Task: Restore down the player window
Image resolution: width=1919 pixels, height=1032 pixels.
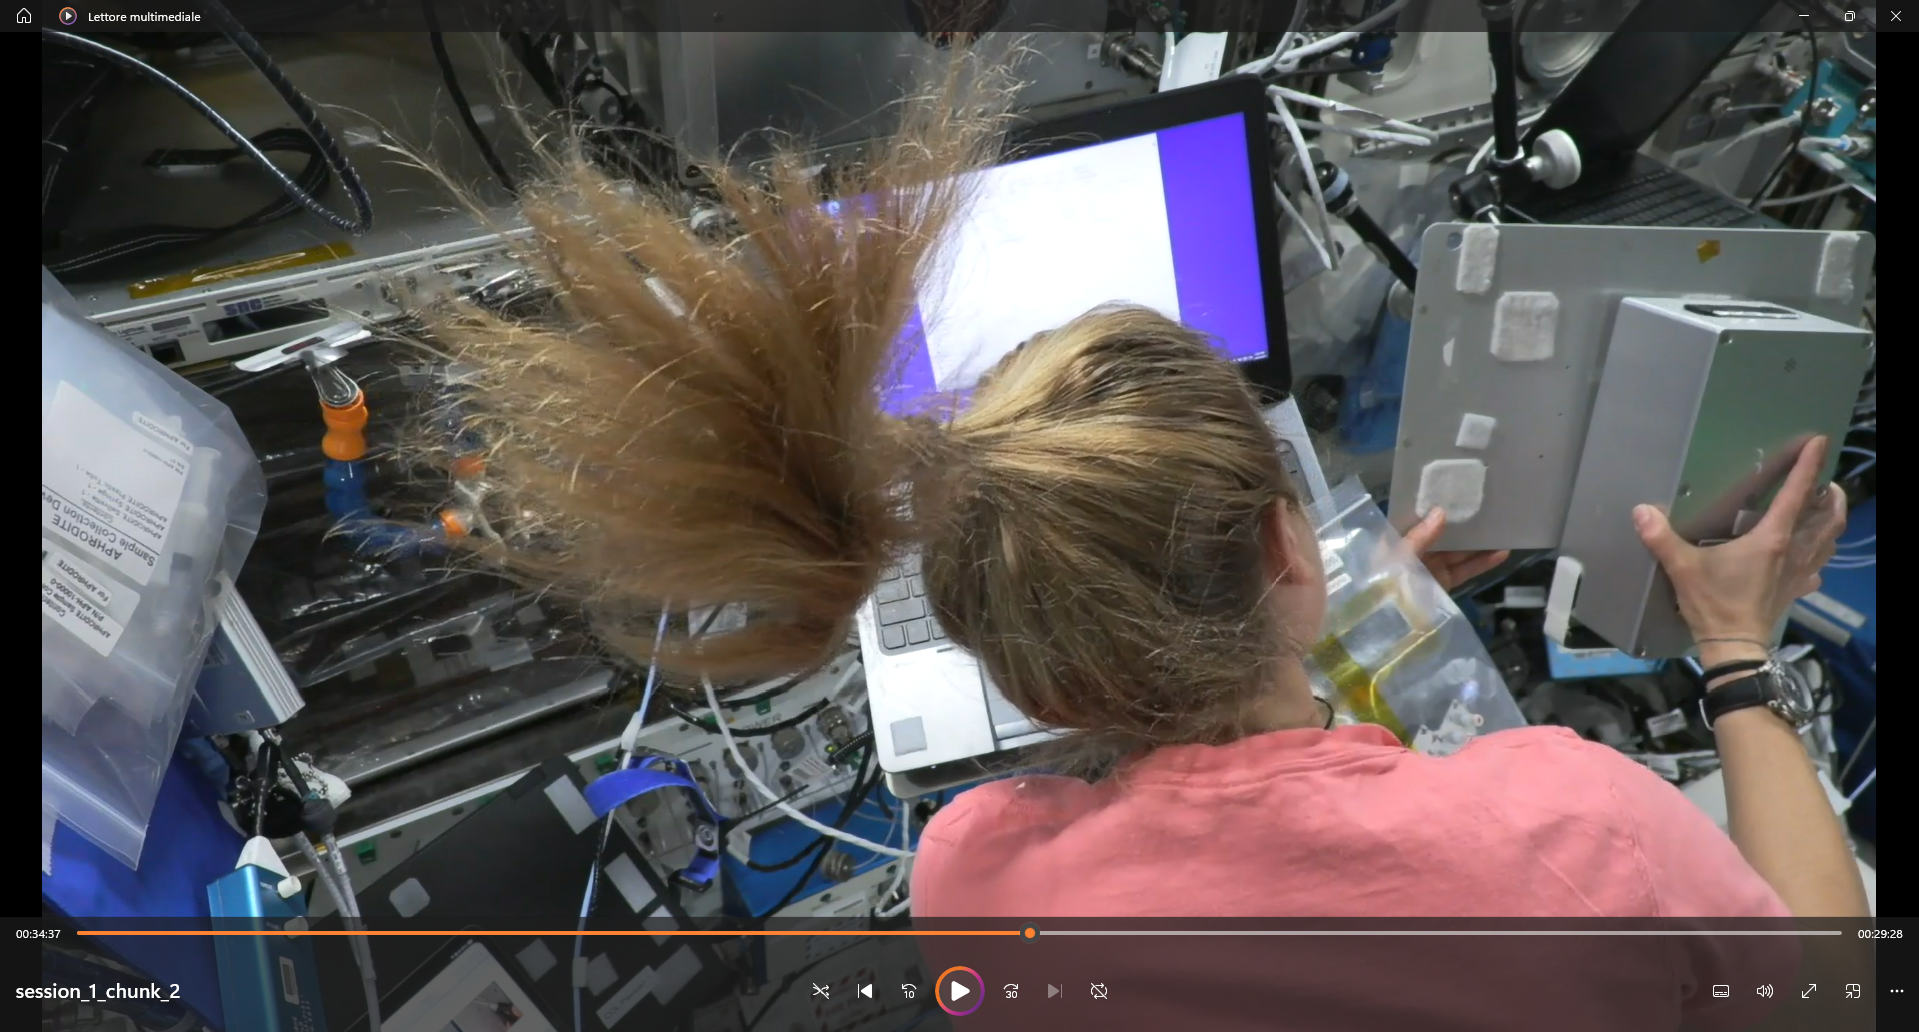Action: 1849,16
